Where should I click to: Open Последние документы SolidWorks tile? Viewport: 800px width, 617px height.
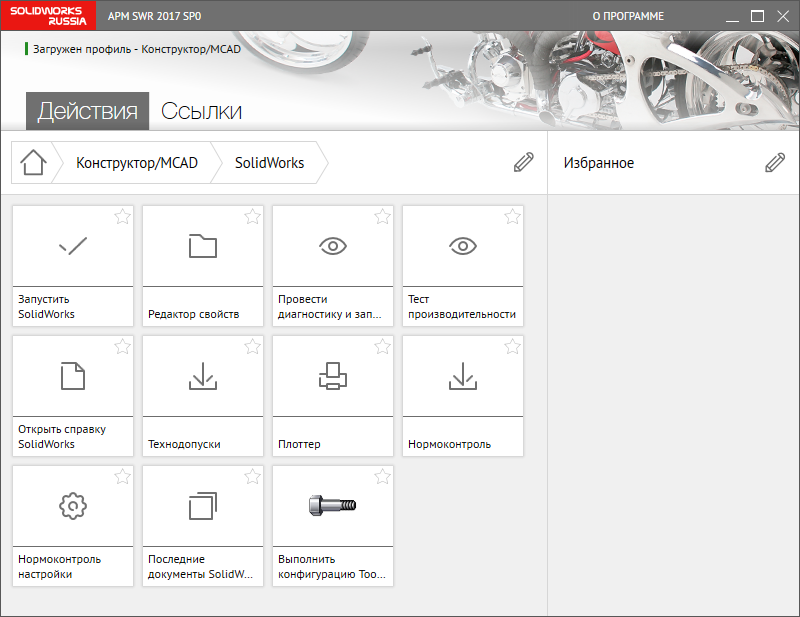point(203,526)
